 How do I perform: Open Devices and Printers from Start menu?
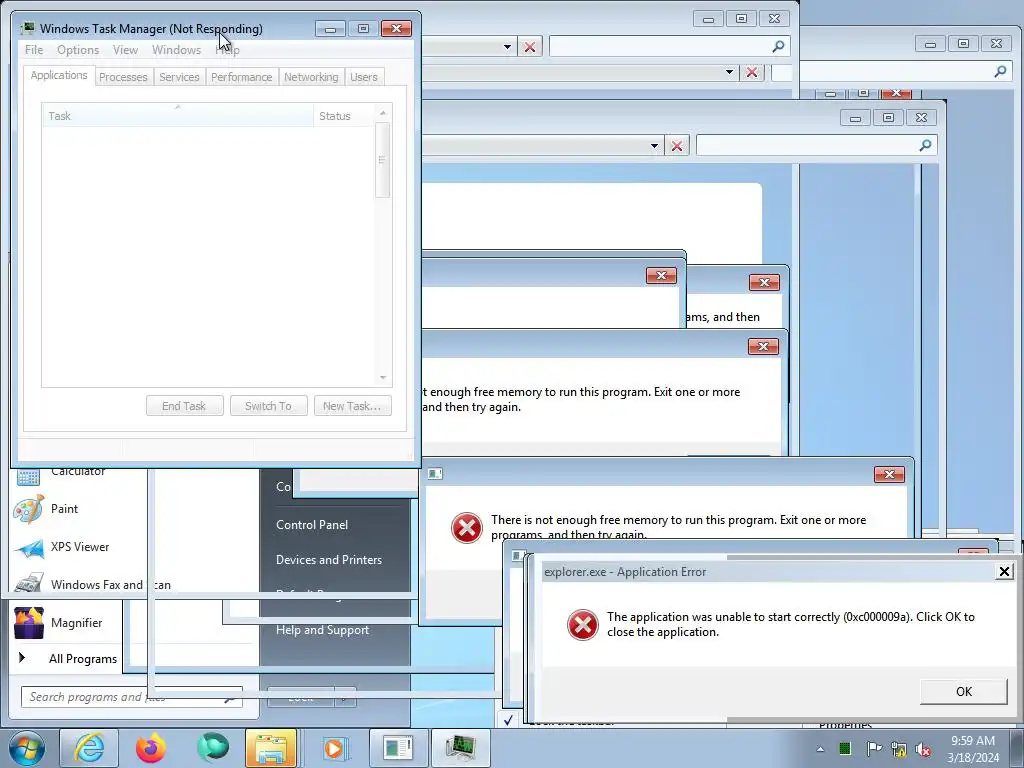point(328,560)
